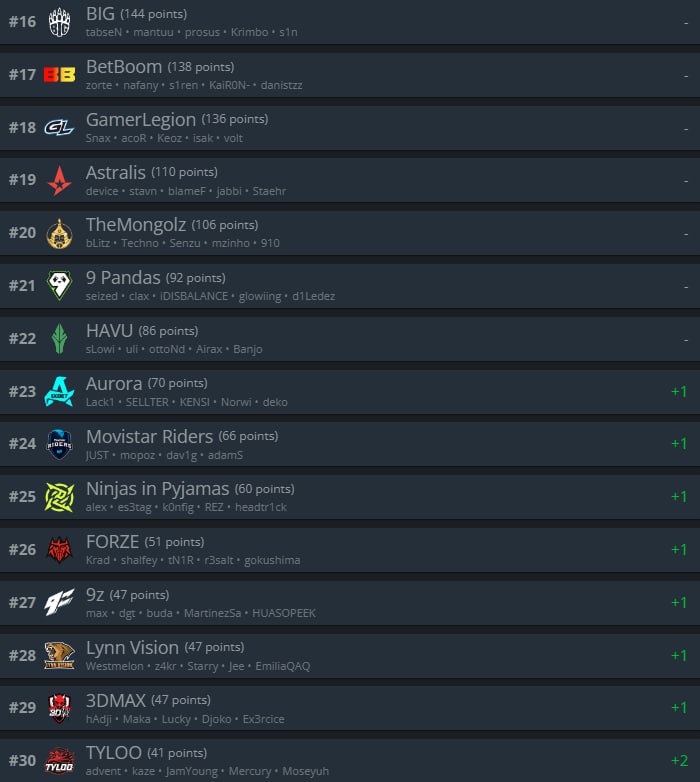Click the +2 rank change for TYLOO

[x=680, y=761]
